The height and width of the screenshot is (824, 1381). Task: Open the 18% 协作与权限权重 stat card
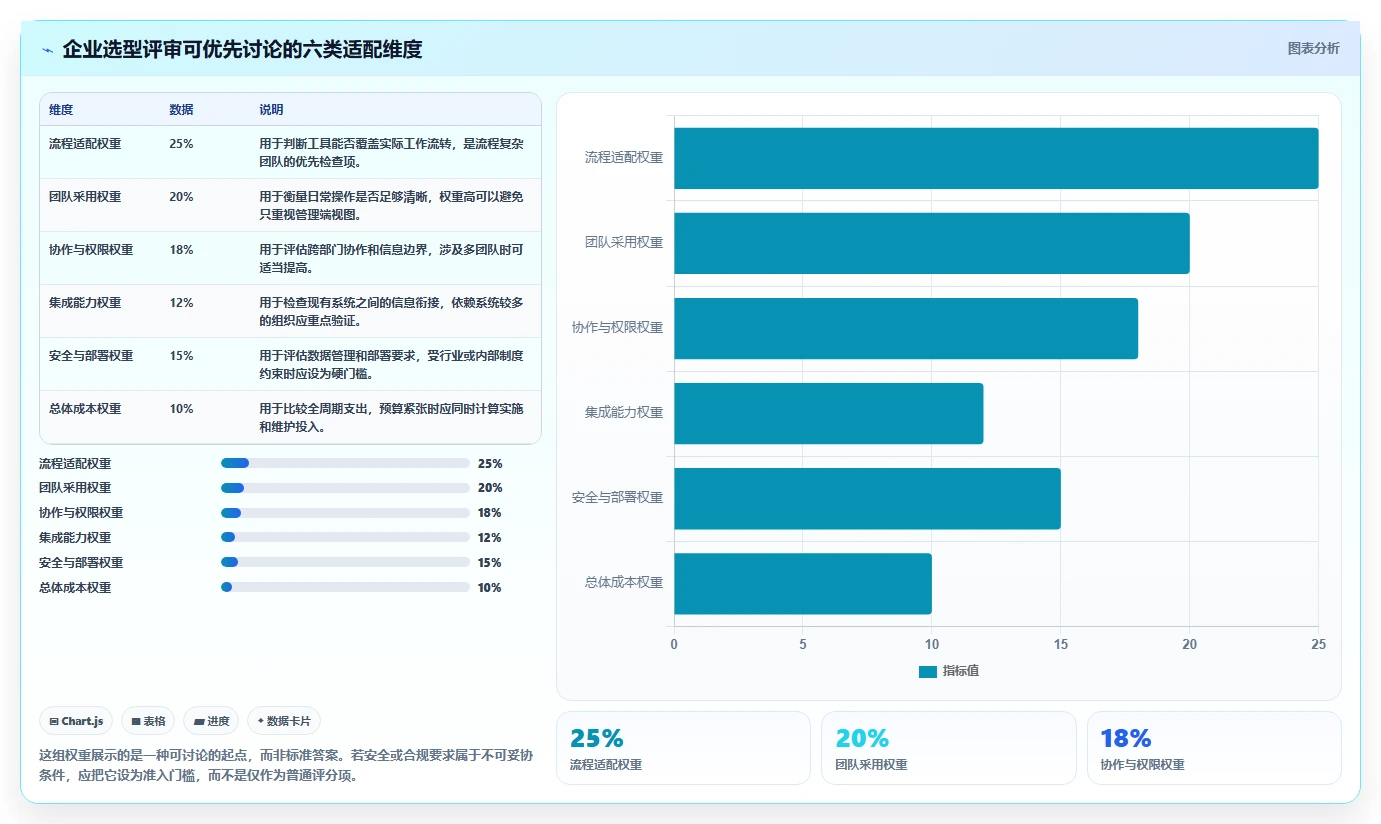1214,748
